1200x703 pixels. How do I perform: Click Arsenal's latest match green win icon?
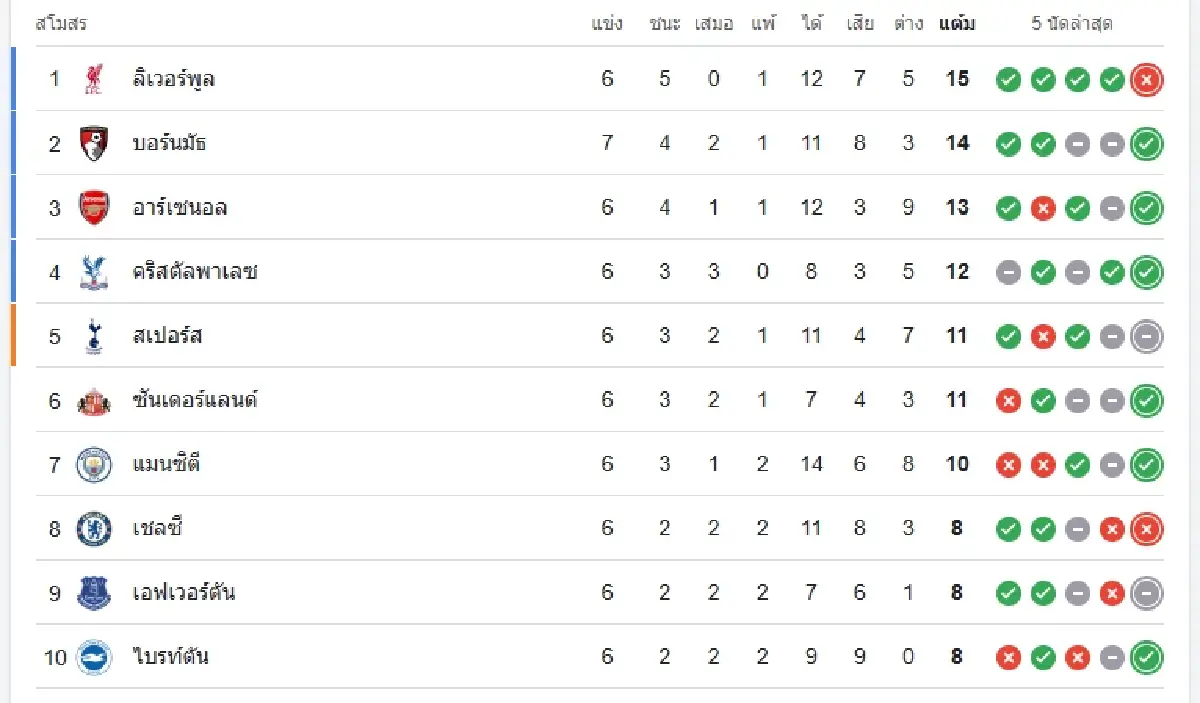(1146, 208)
